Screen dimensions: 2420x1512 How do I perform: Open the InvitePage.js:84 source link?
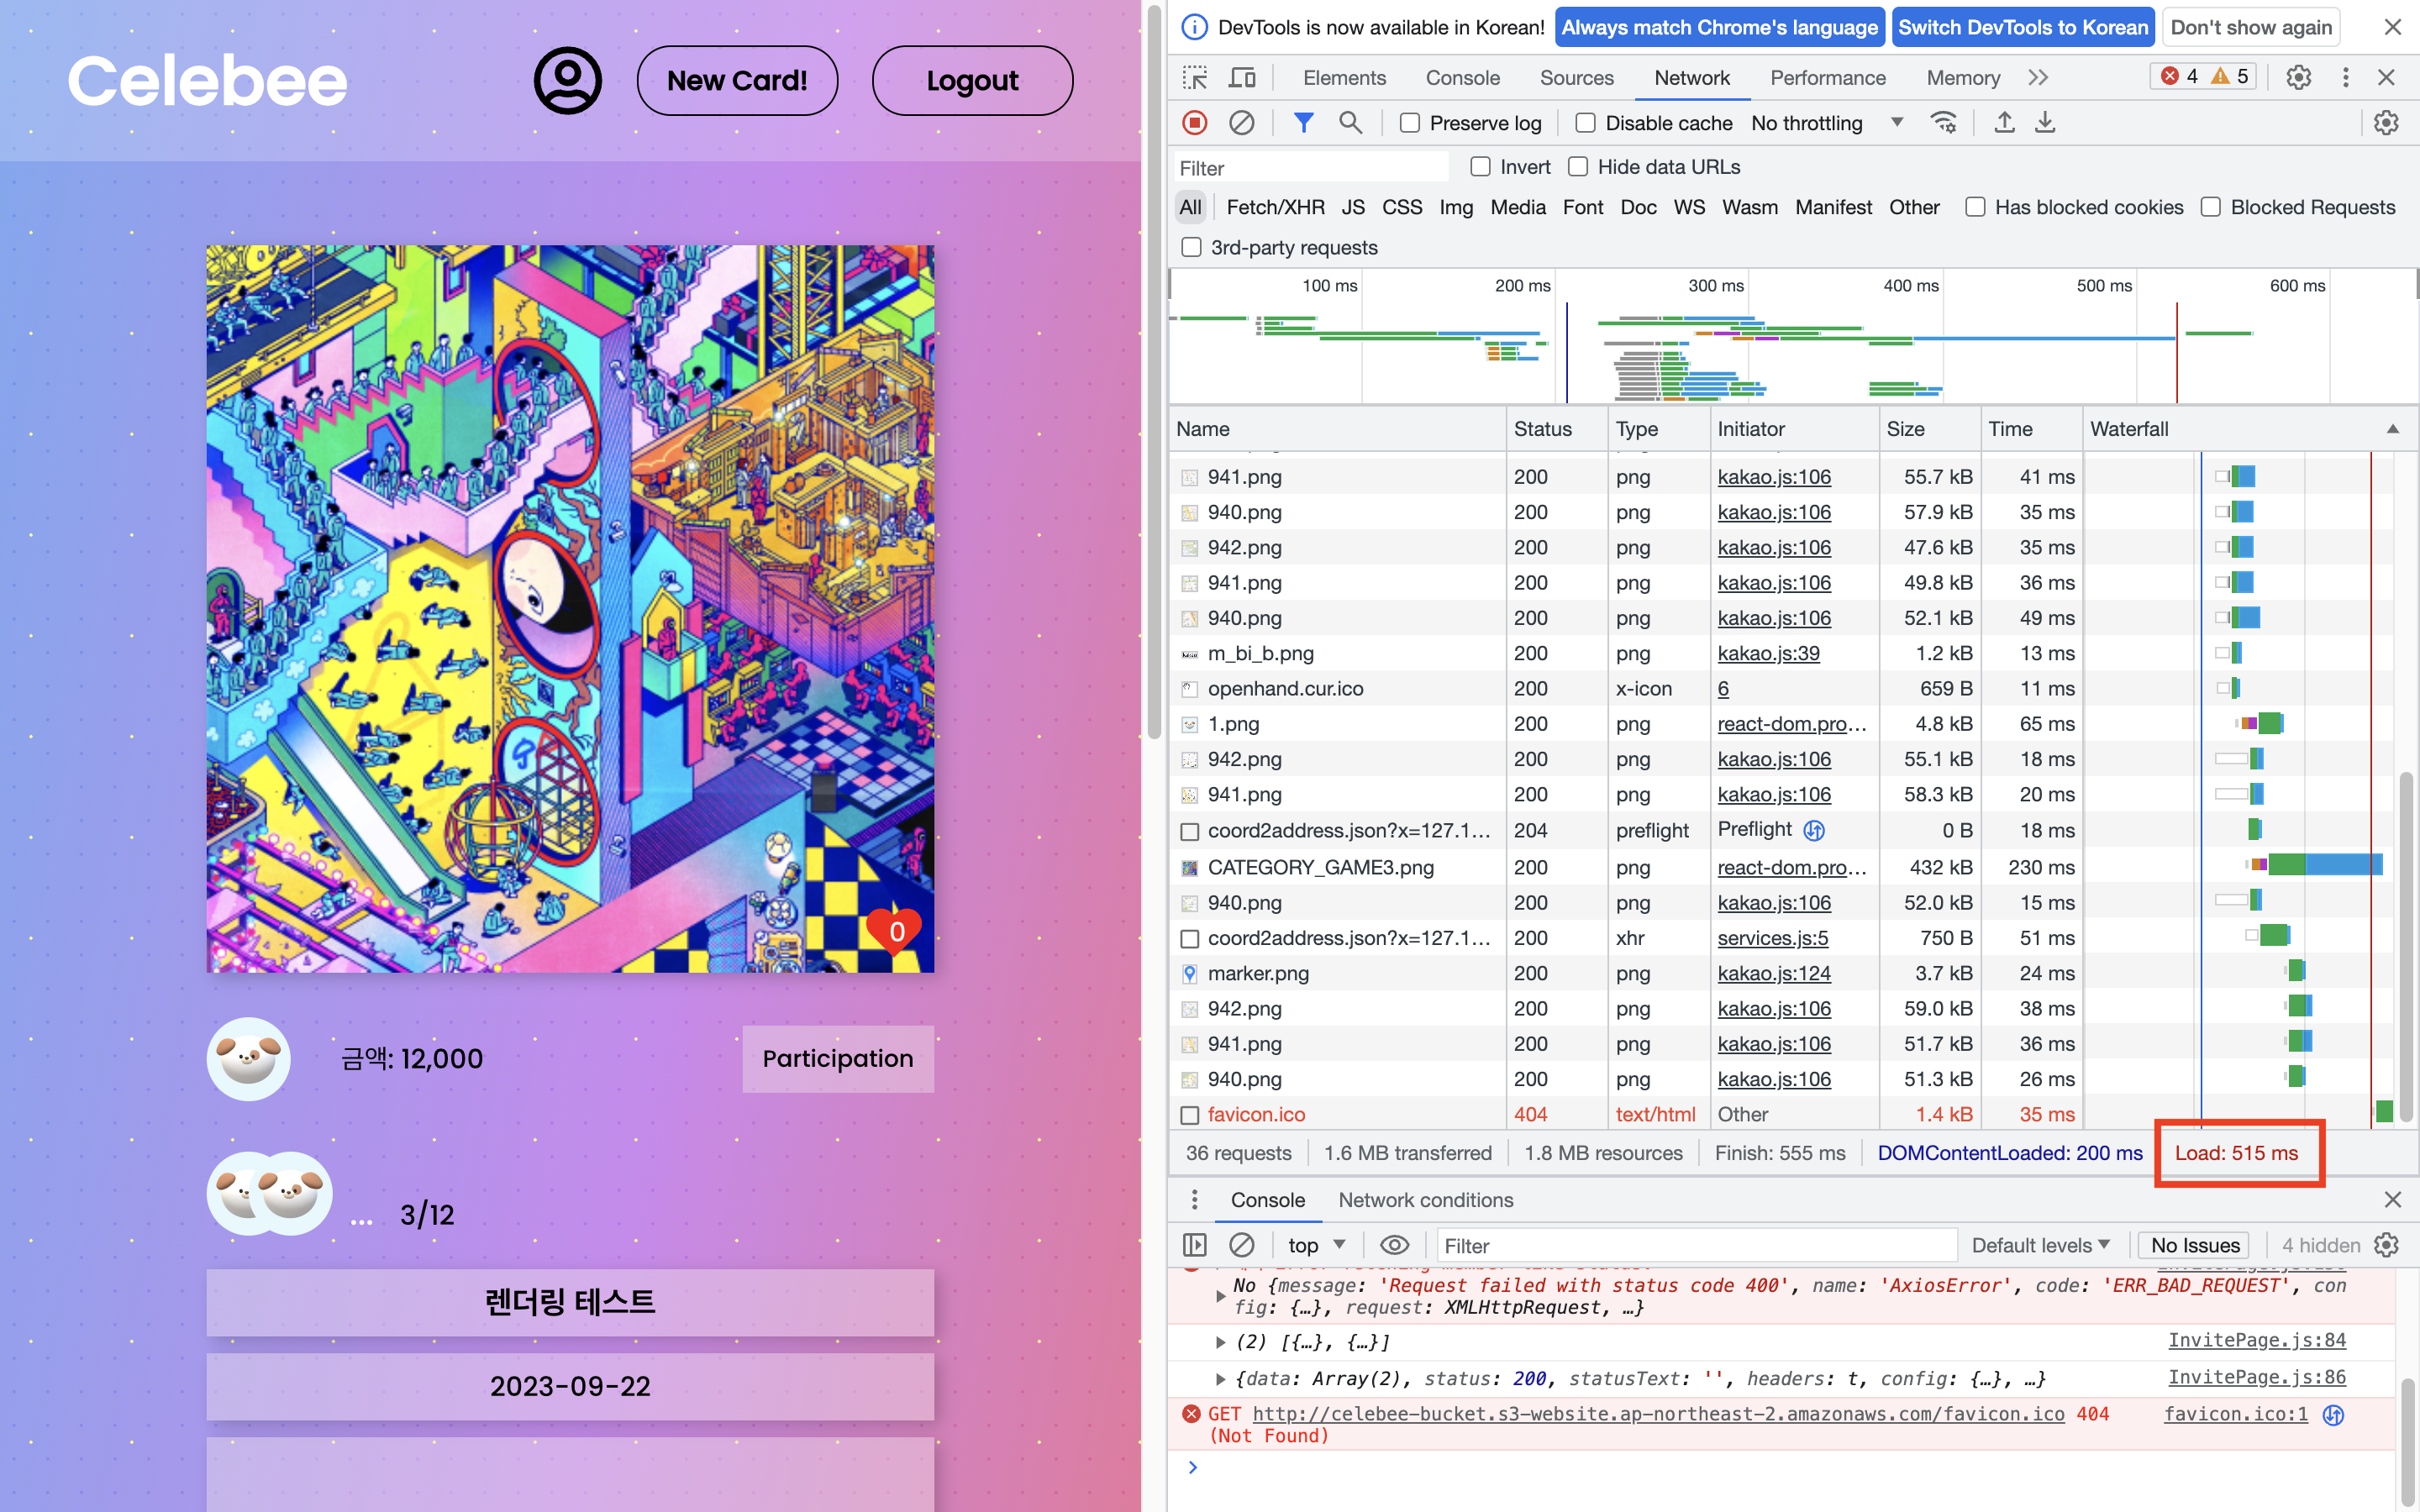point(2256,1341)
